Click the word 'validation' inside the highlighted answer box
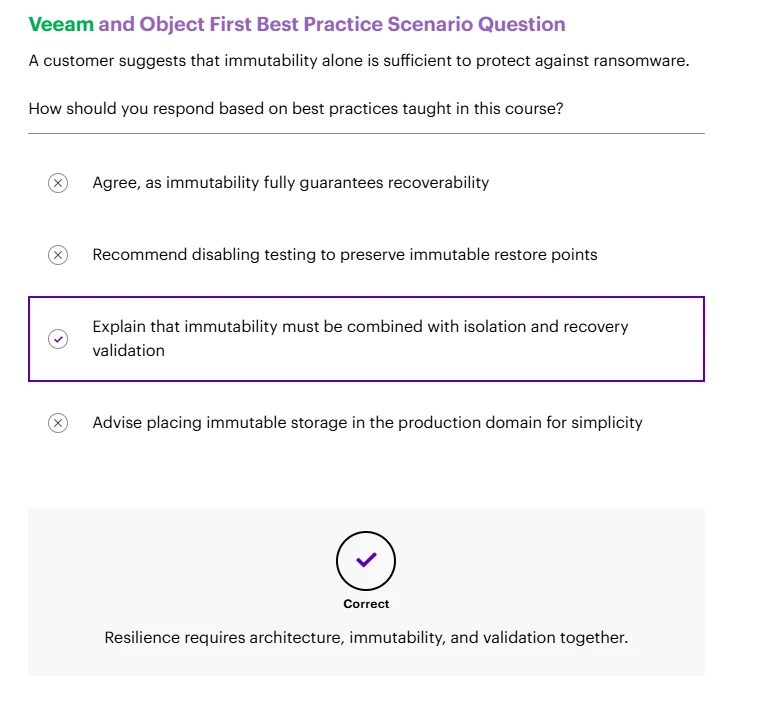The height and width of the screenshot is (707, 767). tap(129, 350)
